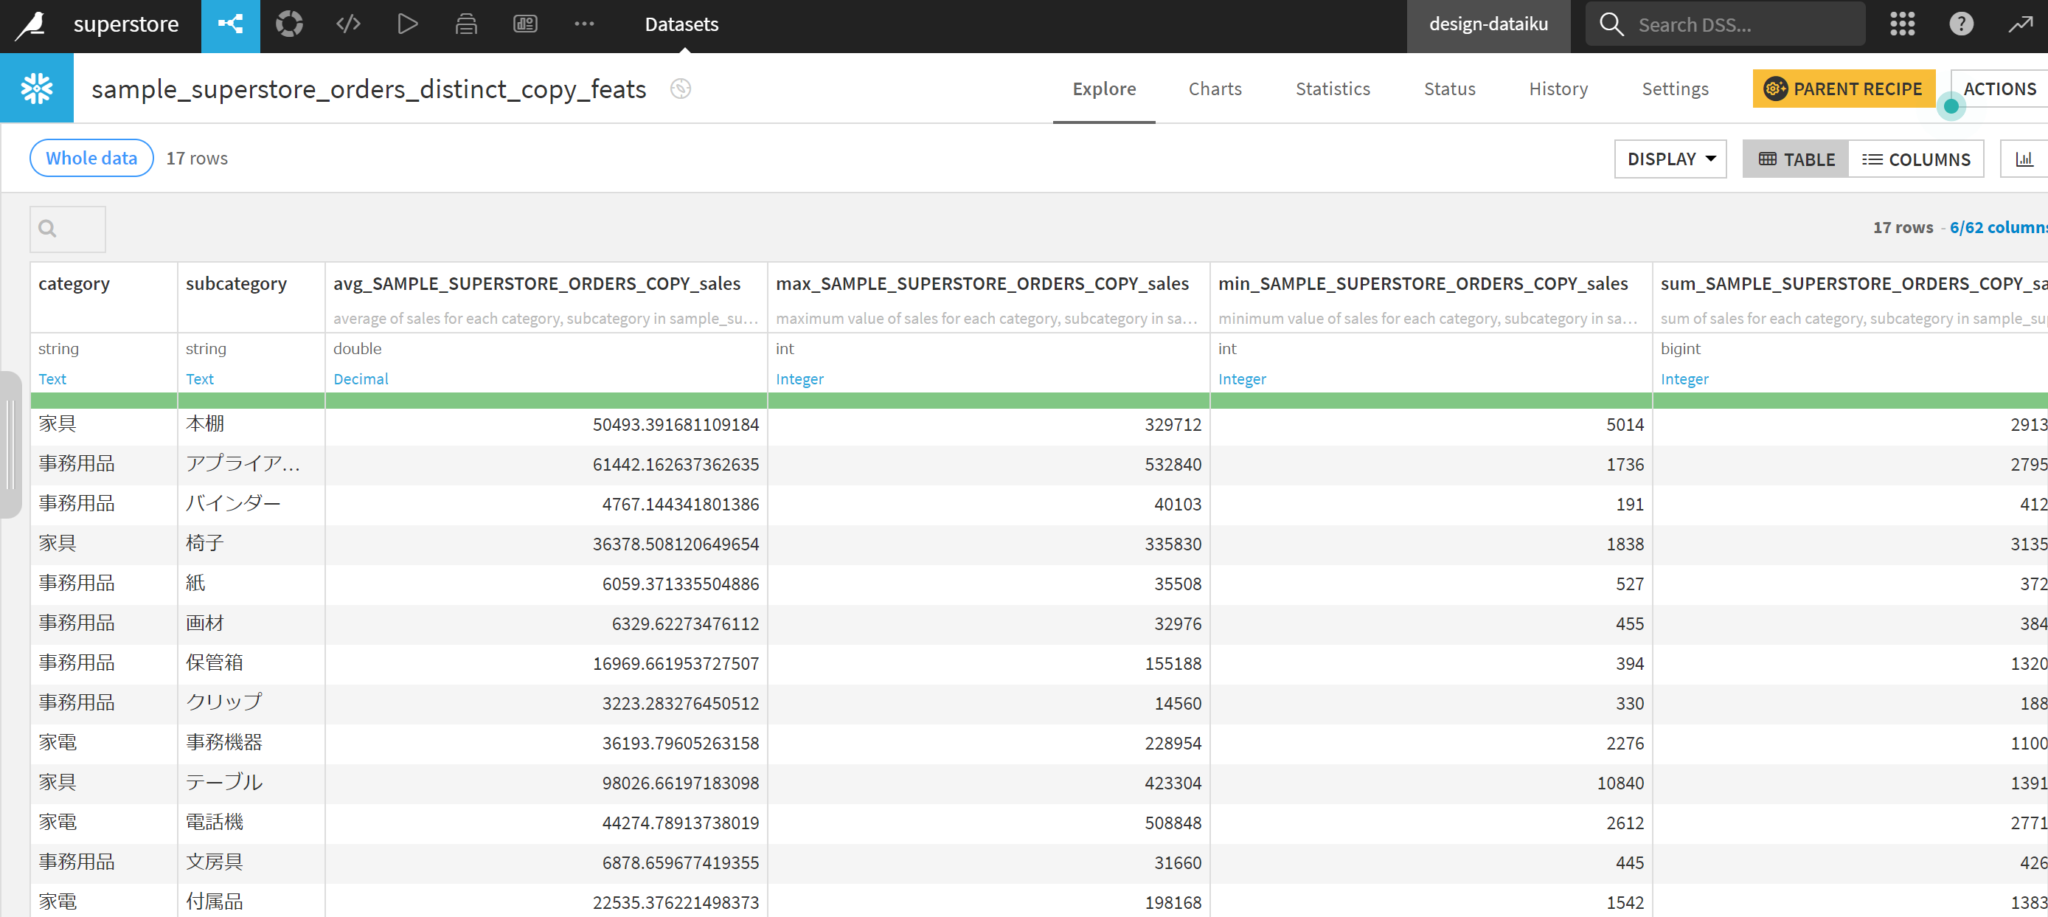
Task: Open the Whole data sample selector
Action: click(91, 158)
